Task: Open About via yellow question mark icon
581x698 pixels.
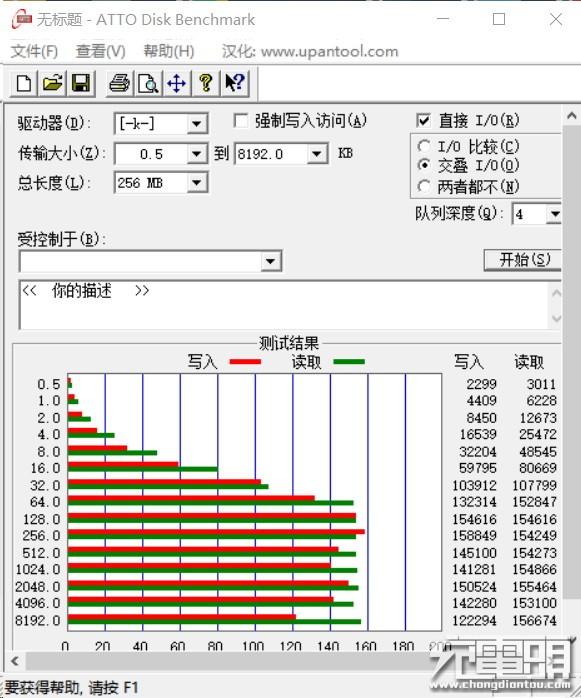Action: (205, 83)
